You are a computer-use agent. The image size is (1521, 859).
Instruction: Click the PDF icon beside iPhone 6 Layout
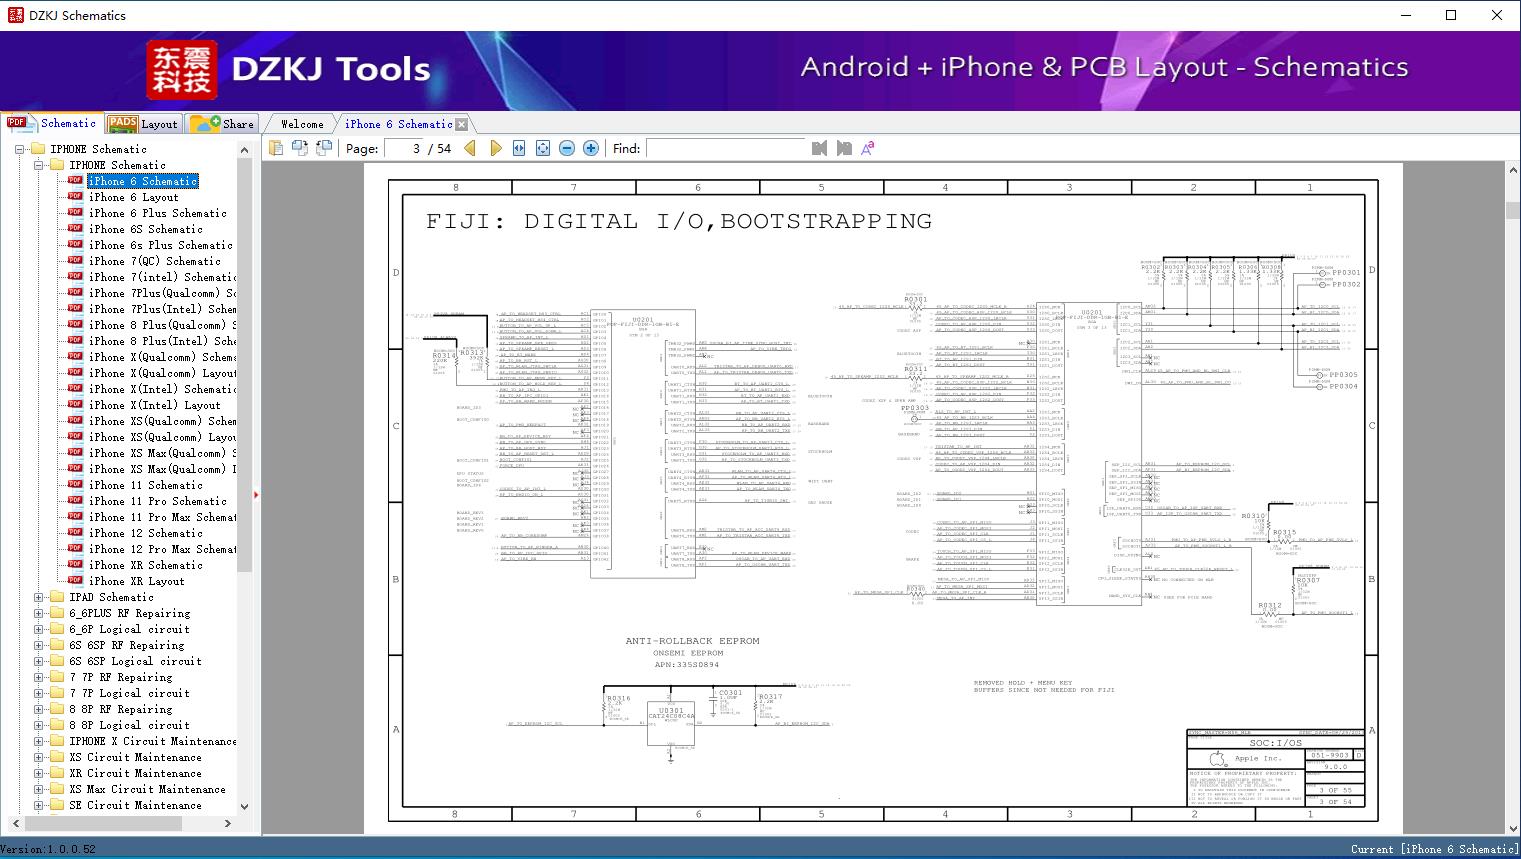coord(75,197)
